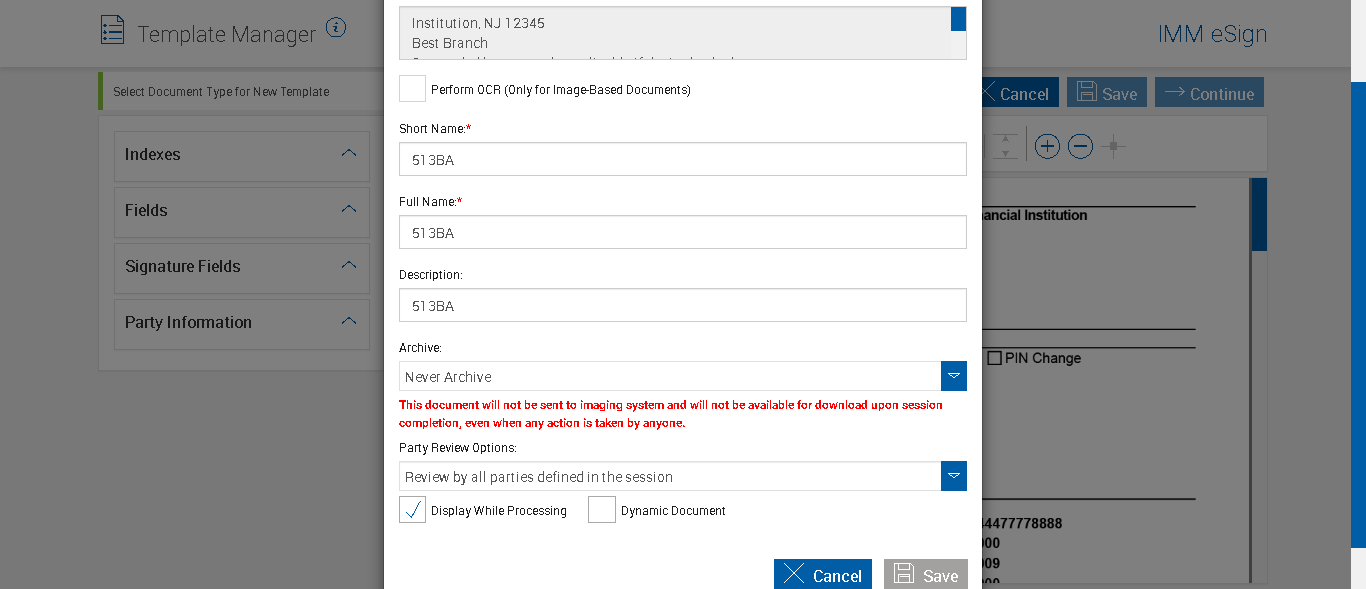This screenshot has height=589, width=1366.
Task: Toggle the Party Information section chevron
Action: [x=349, y=322]
